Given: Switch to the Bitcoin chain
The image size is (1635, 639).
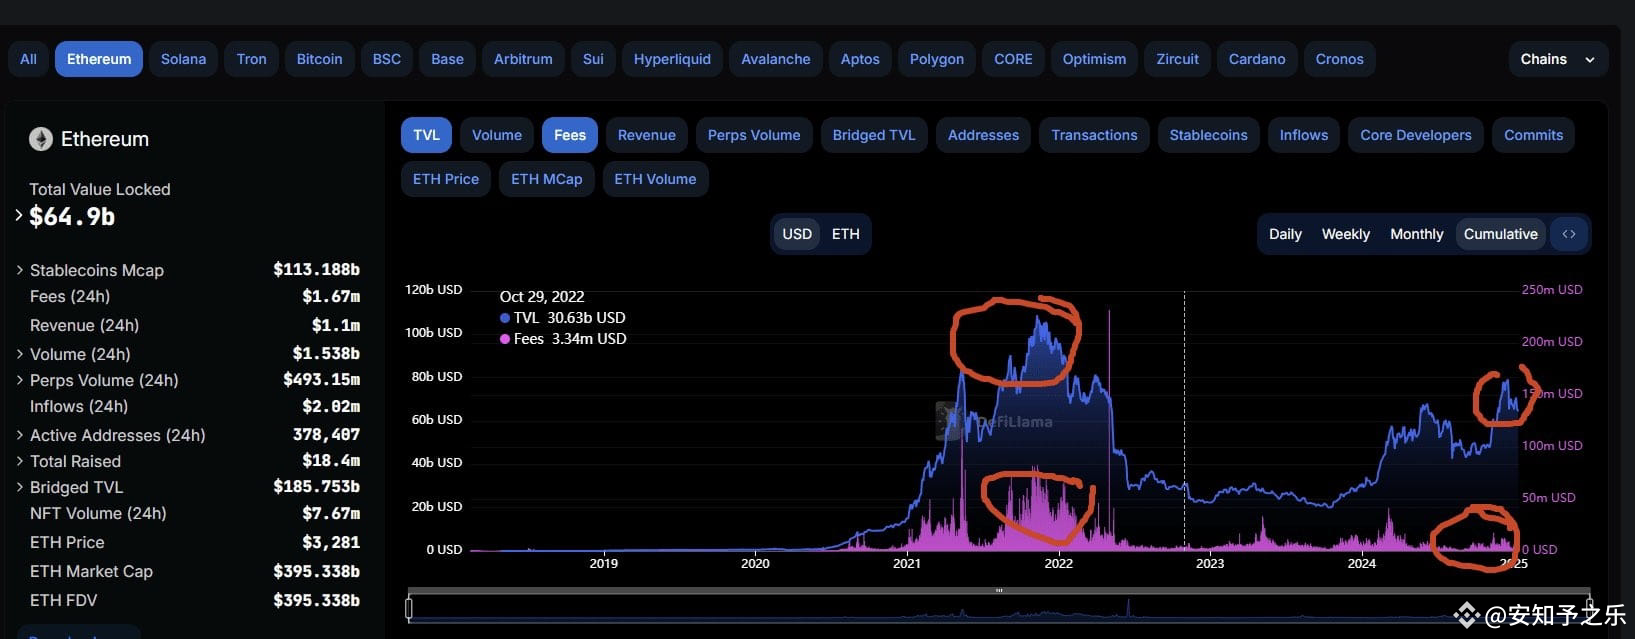Looking at the screenshot, I should click(320, 59).
